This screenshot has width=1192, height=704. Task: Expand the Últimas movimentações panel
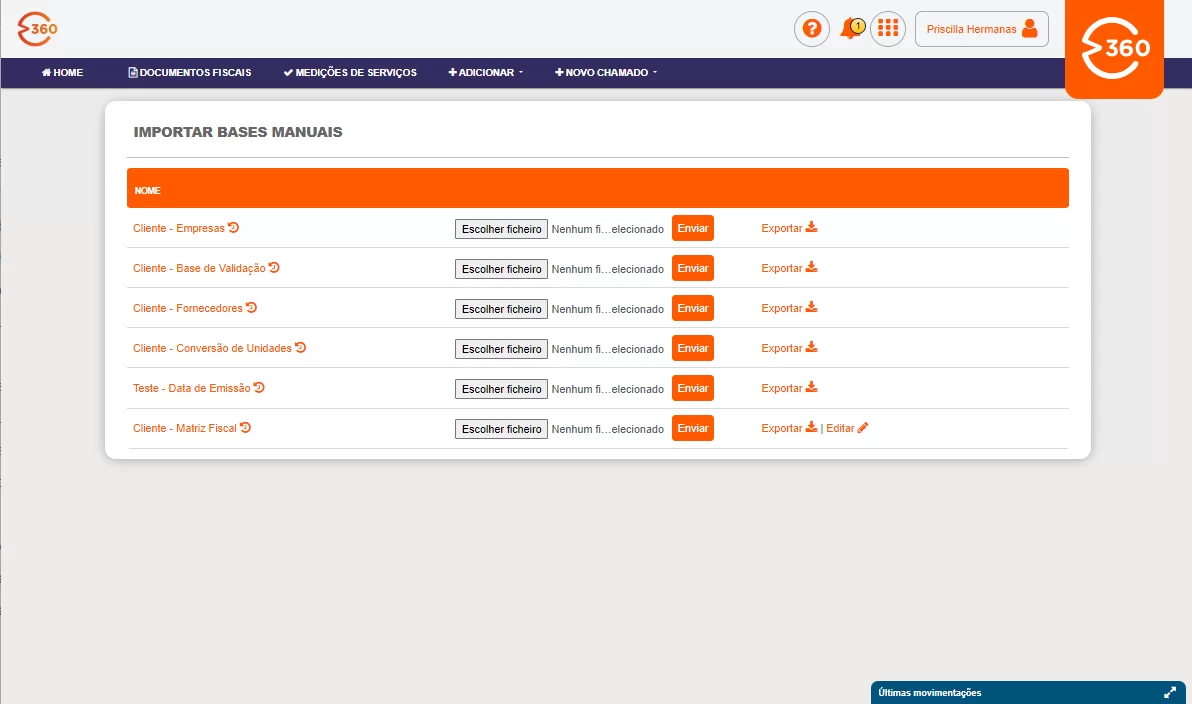click(x=1170, y=693)
